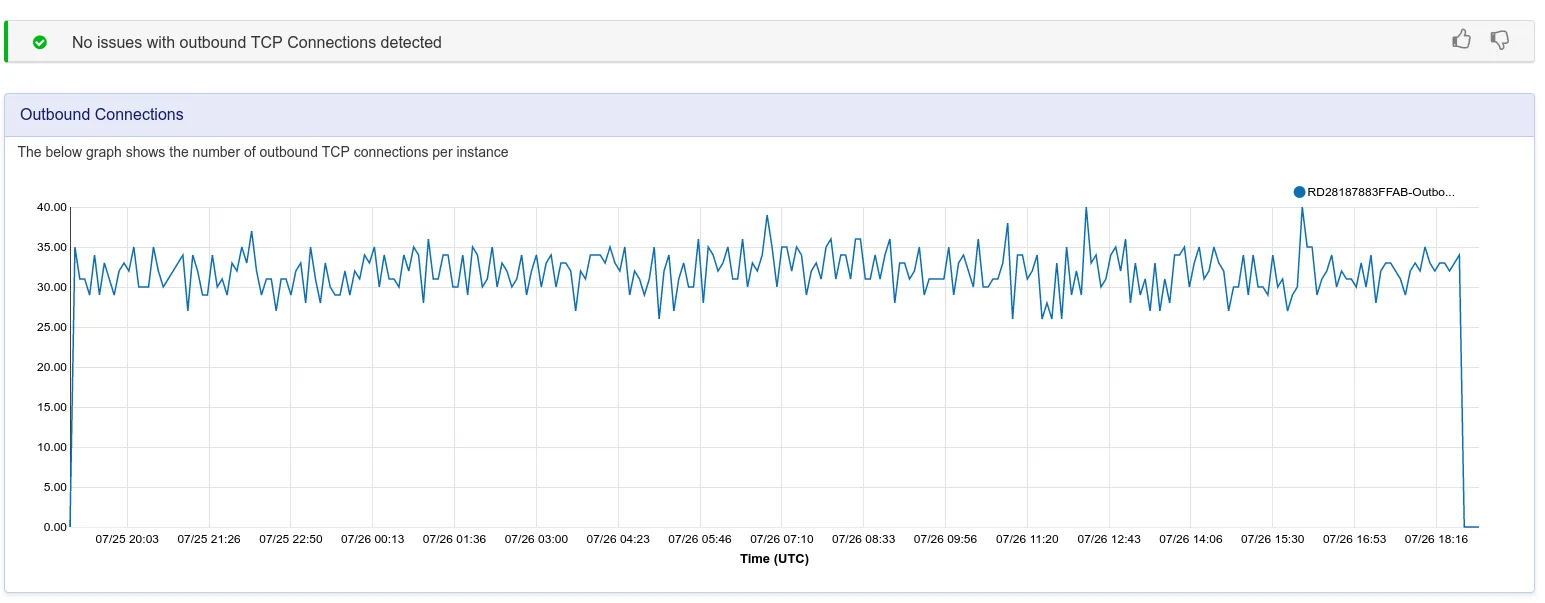Screen dimensions: 1545x603
Task: Click the 20.00 y-axis label
Action: point(51,367)
